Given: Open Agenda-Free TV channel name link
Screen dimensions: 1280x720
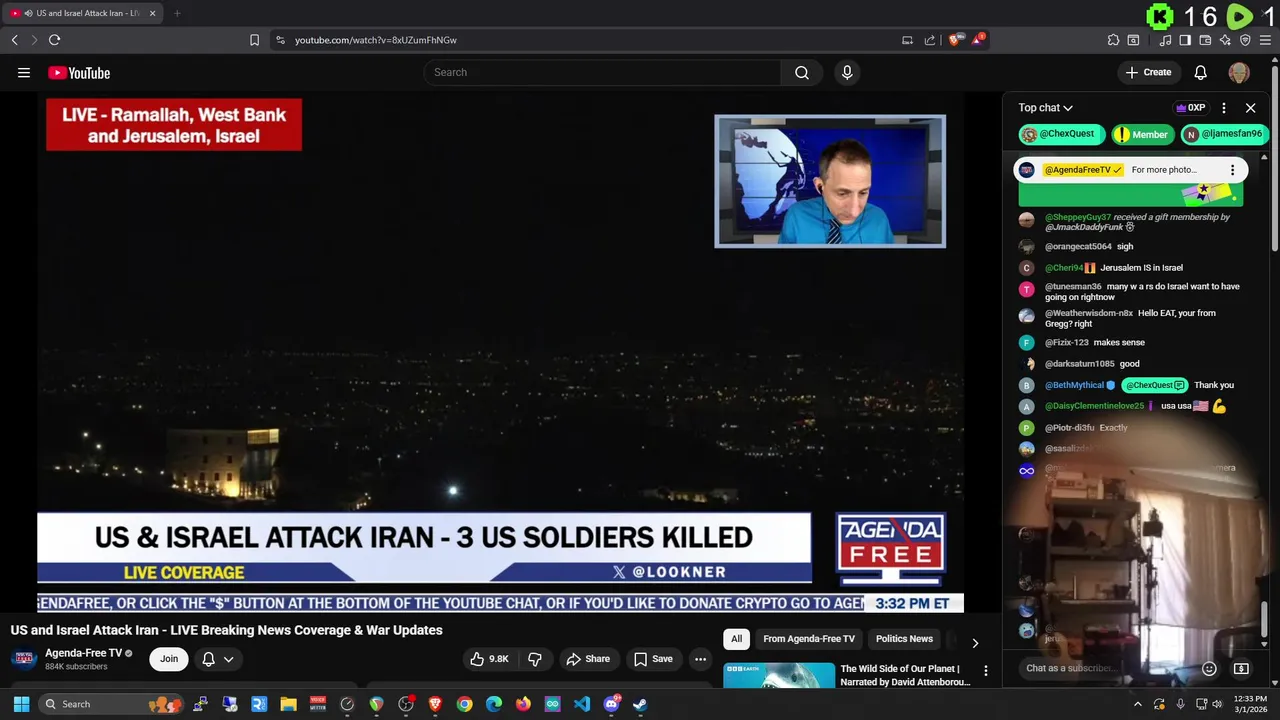Looking at the screenshot, I should tap(83, 653).
